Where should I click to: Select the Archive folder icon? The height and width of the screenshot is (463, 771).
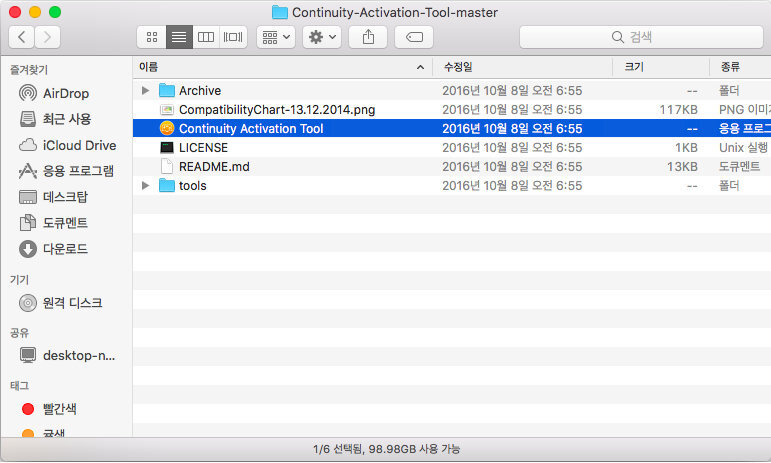pos(167,90)
